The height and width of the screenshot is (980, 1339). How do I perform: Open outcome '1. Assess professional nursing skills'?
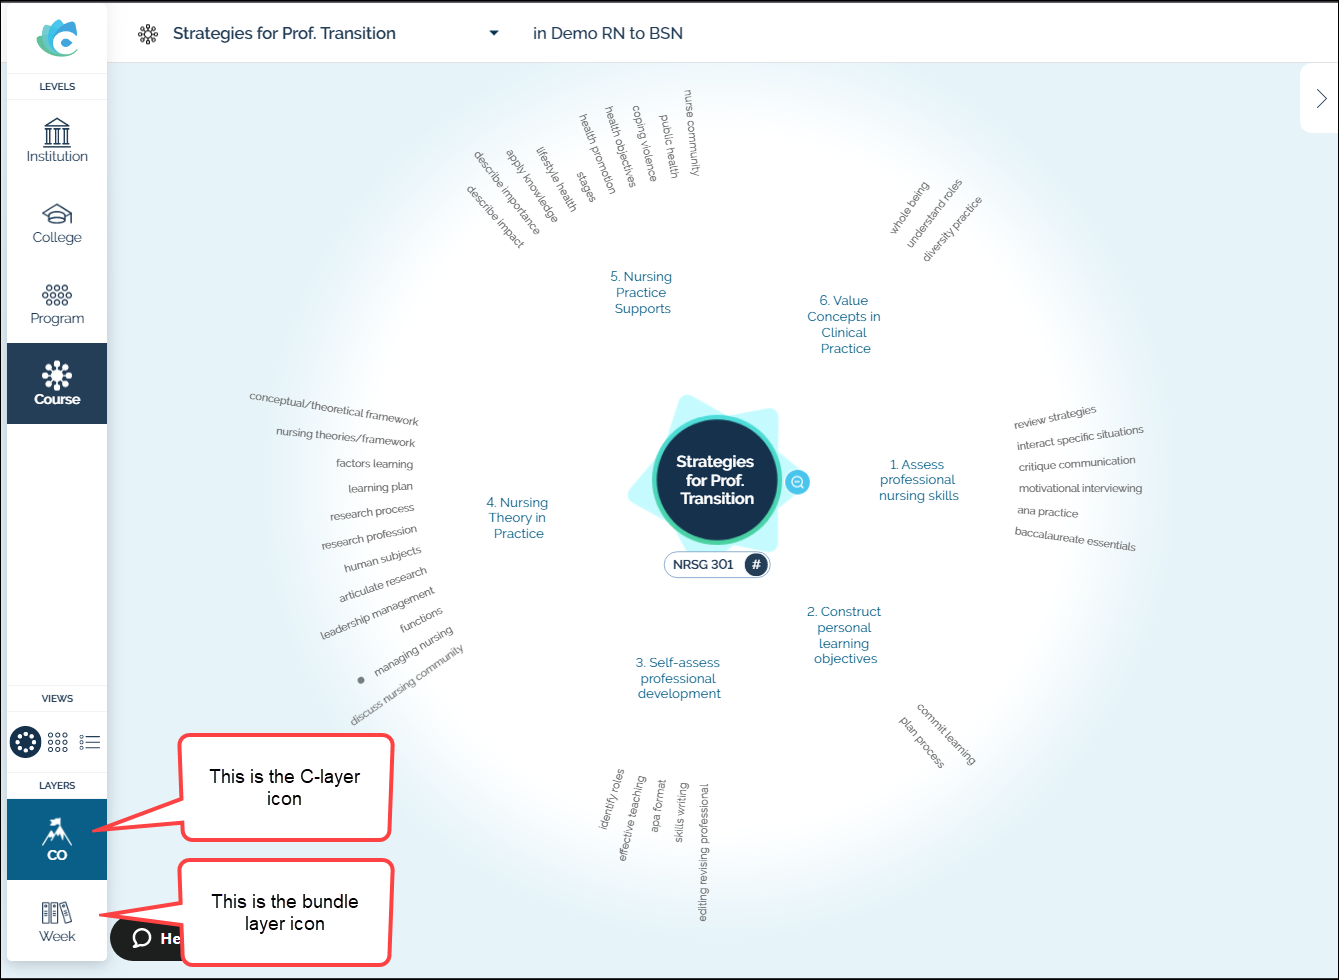tap(918, 479)
